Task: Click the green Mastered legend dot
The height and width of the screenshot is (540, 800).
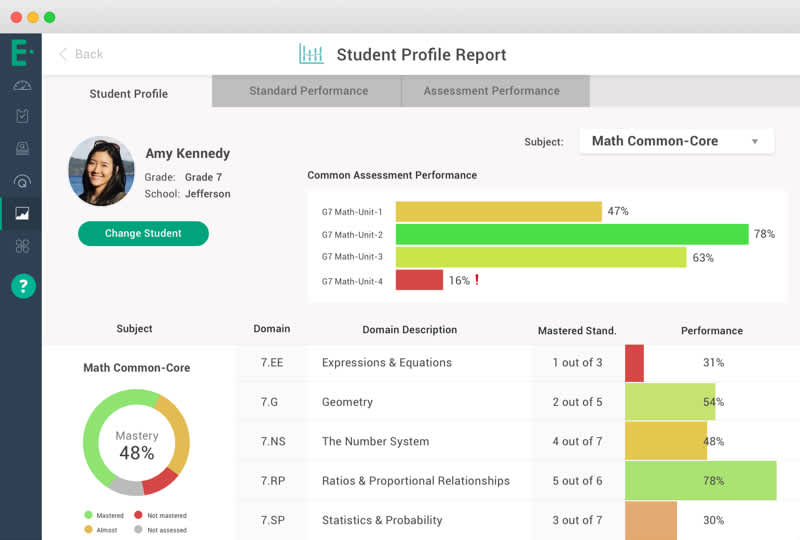Action: 88,515
